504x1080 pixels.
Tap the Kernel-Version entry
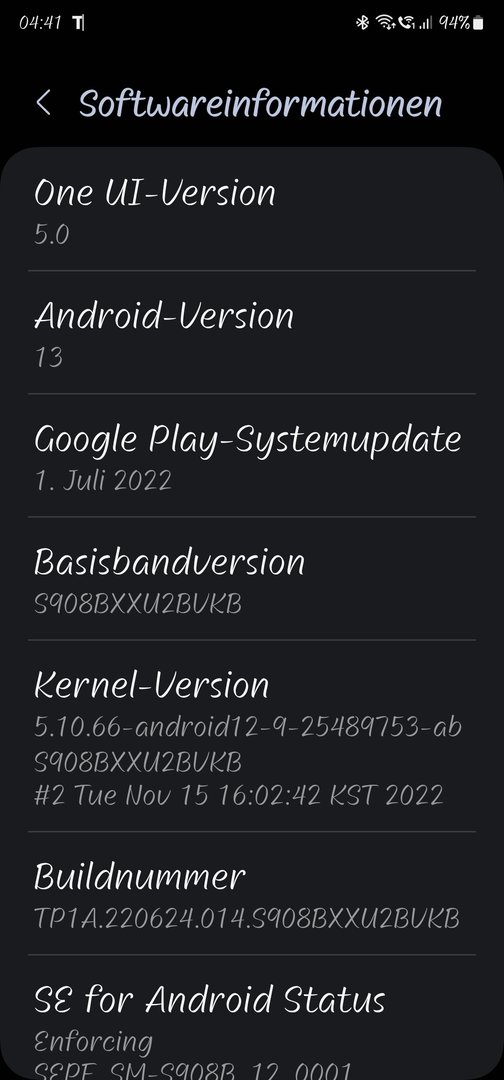252,736
